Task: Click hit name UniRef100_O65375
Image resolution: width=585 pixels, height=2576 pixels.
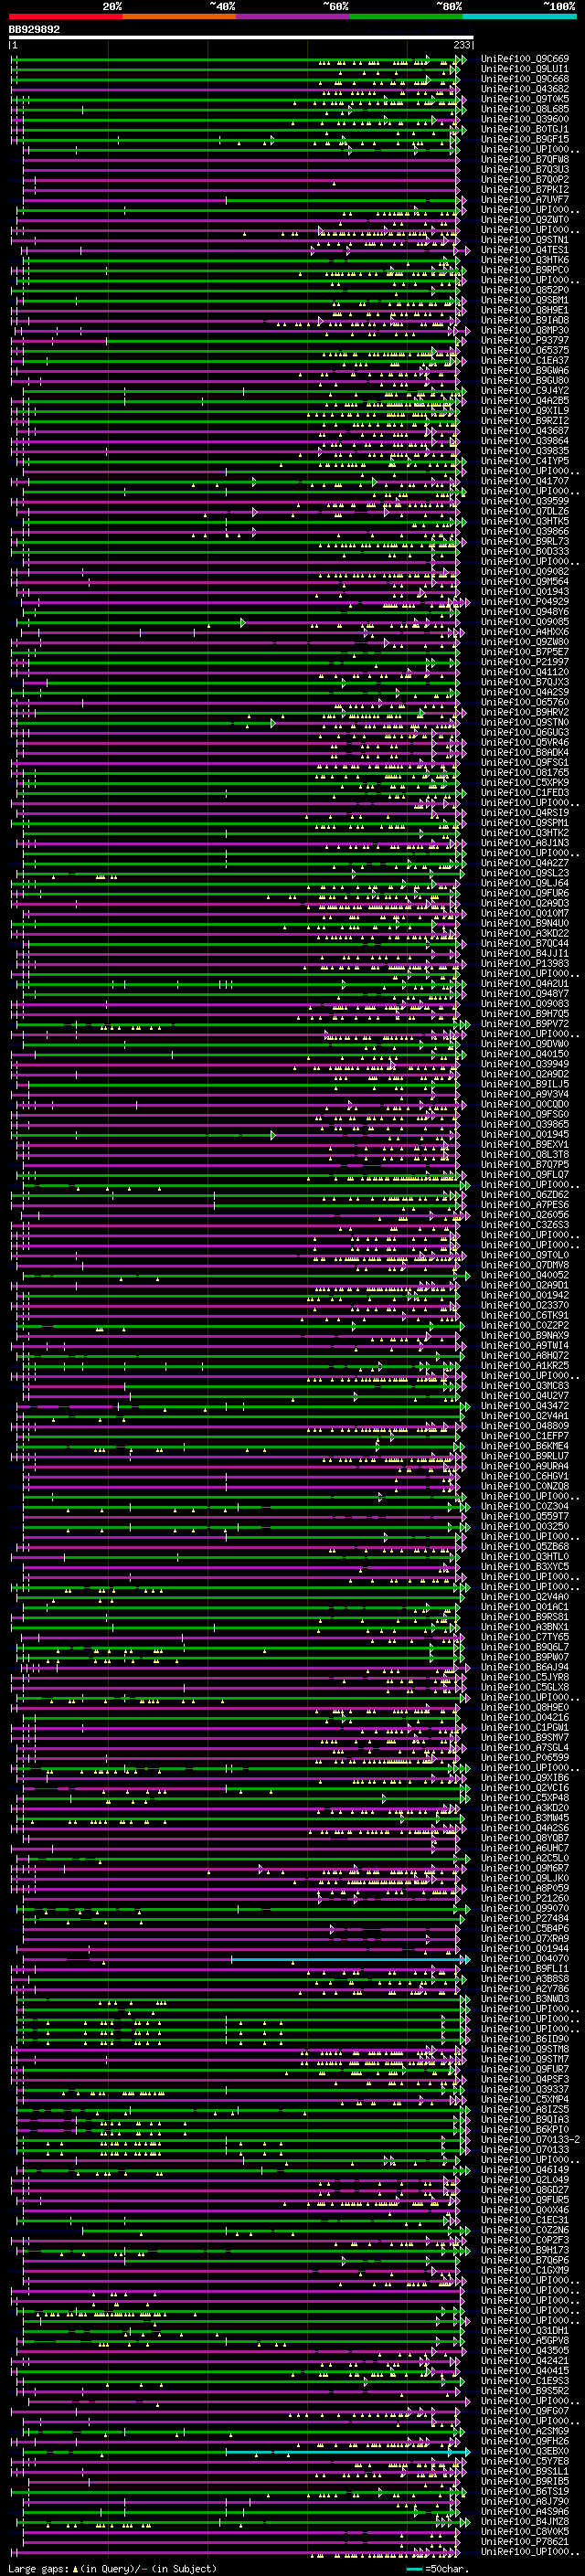Action: (524, 350)
